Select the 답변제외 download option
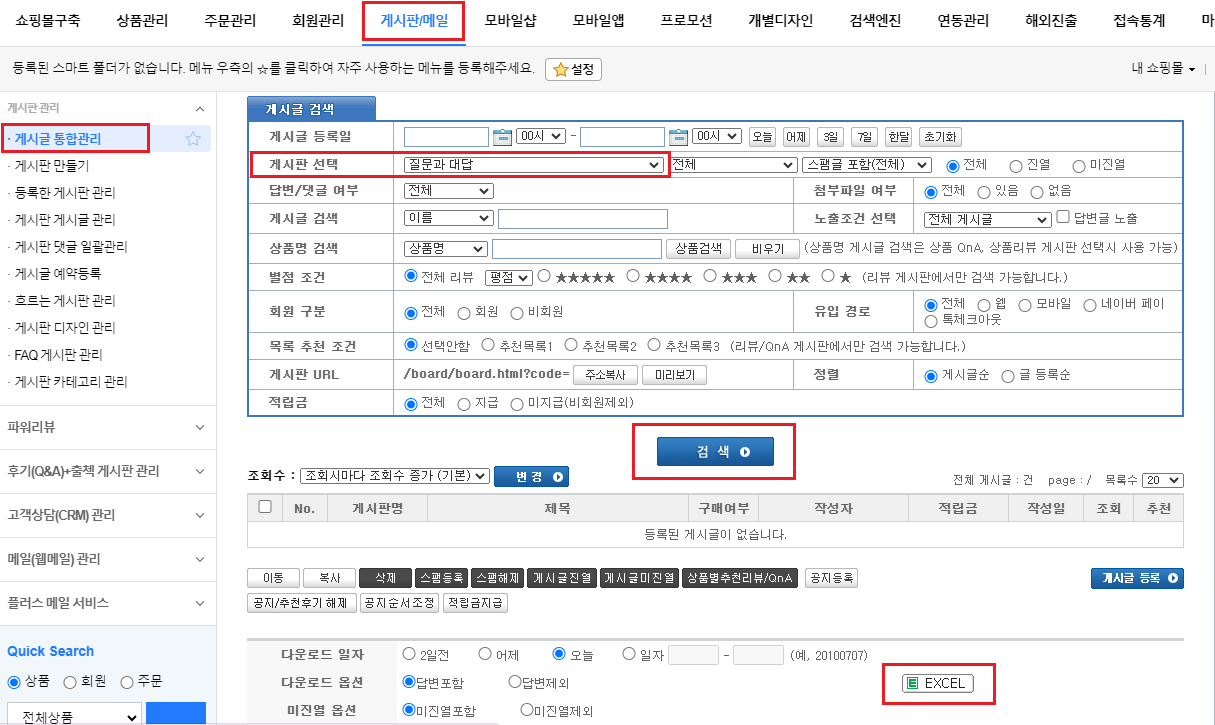 [x=515, y=682]
